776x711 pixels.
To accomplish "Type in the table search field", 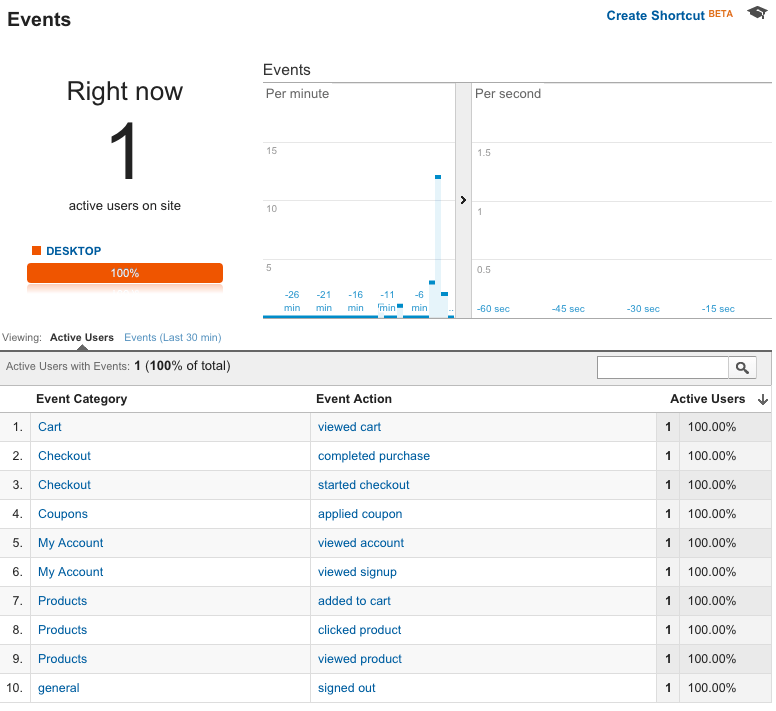I will point(662,368).
